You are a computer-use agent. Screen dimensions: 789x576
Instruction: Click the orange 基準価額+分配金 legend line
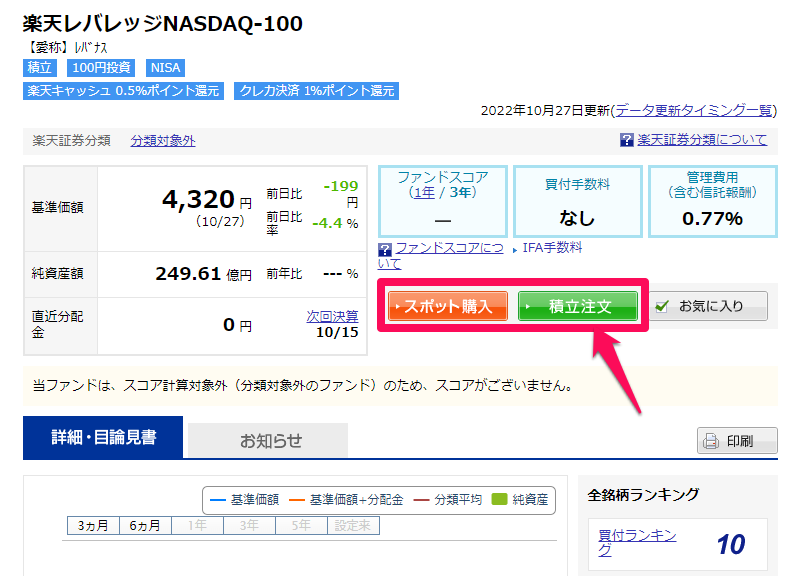tap(297, 500)
